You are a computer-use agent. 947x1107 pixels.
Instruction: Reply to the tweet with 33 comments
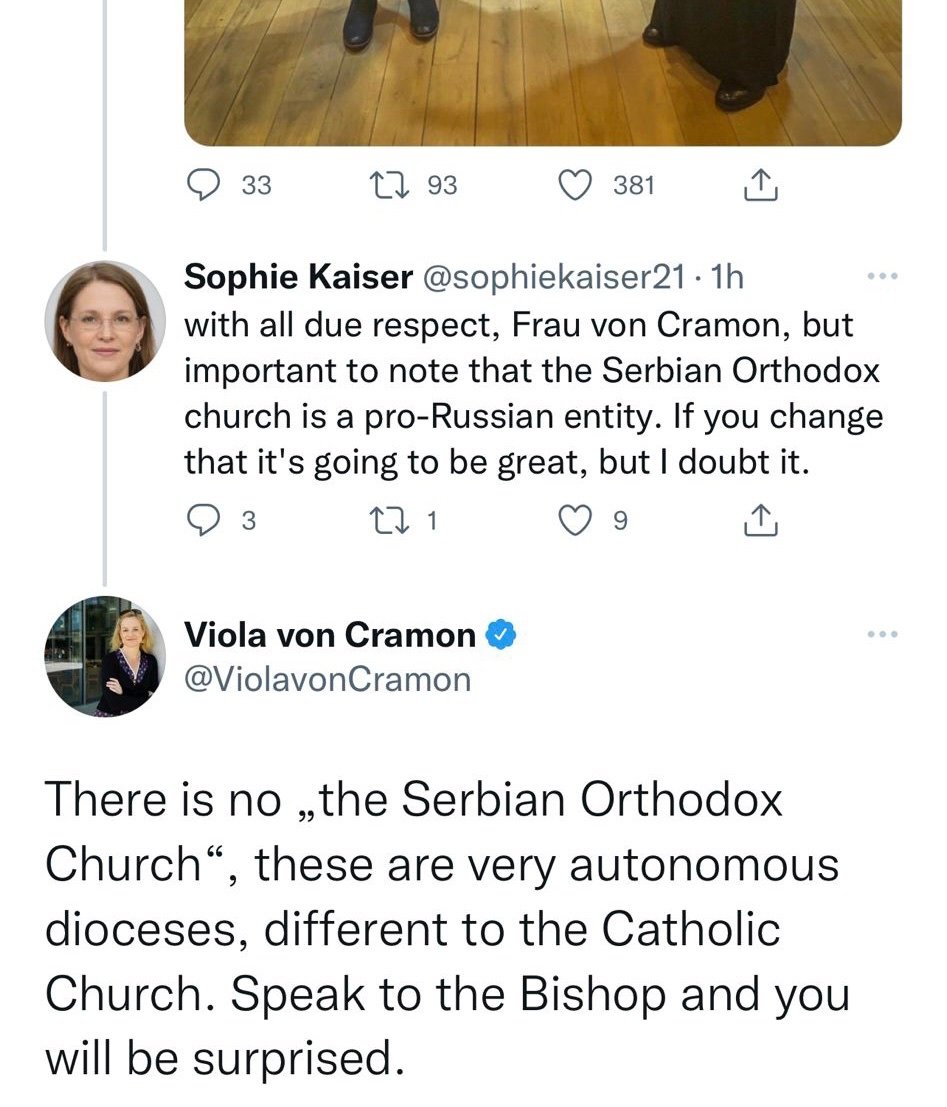coord(203,186)
